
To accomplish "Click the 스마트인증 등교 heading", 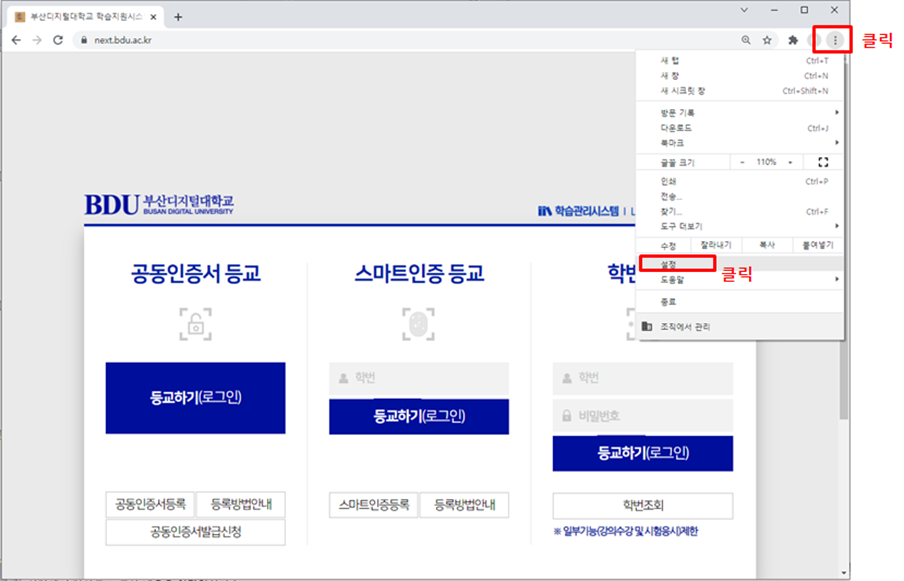I will click(419, 273).
